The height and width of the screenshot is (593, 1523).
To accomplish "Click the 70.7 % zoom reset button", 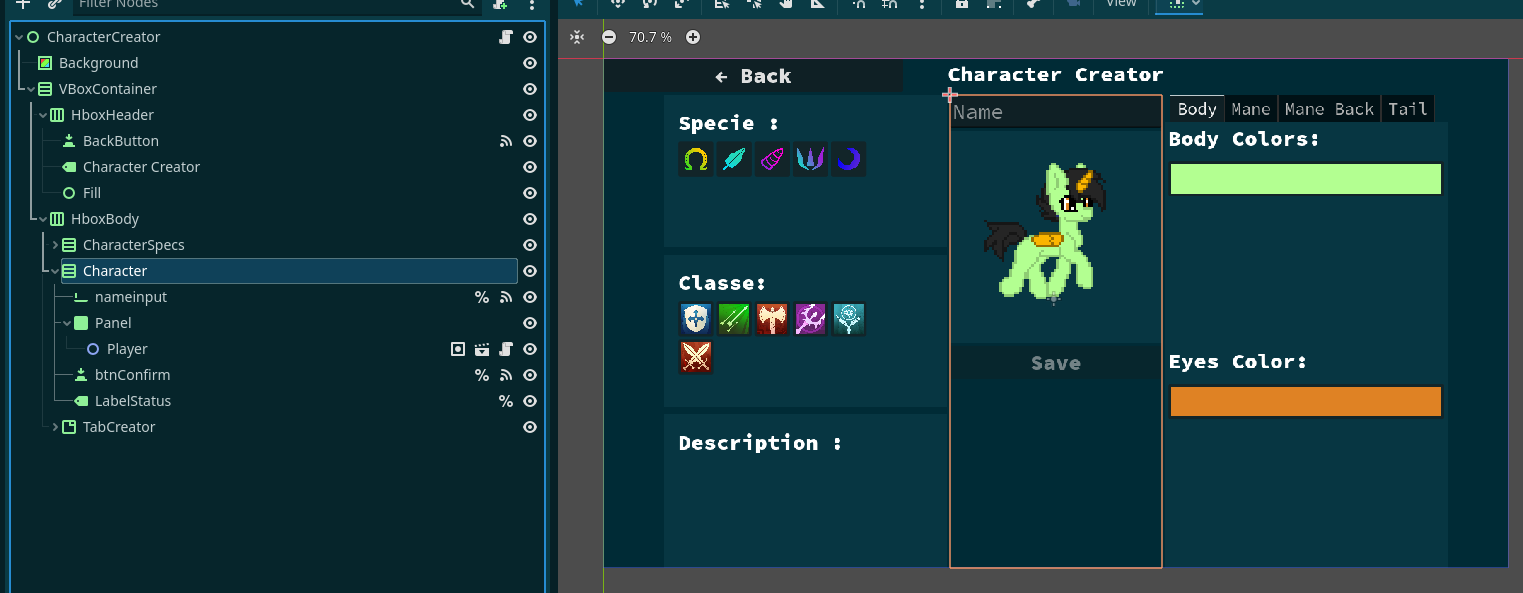I will pyautogui.click(x=650, y=37).
